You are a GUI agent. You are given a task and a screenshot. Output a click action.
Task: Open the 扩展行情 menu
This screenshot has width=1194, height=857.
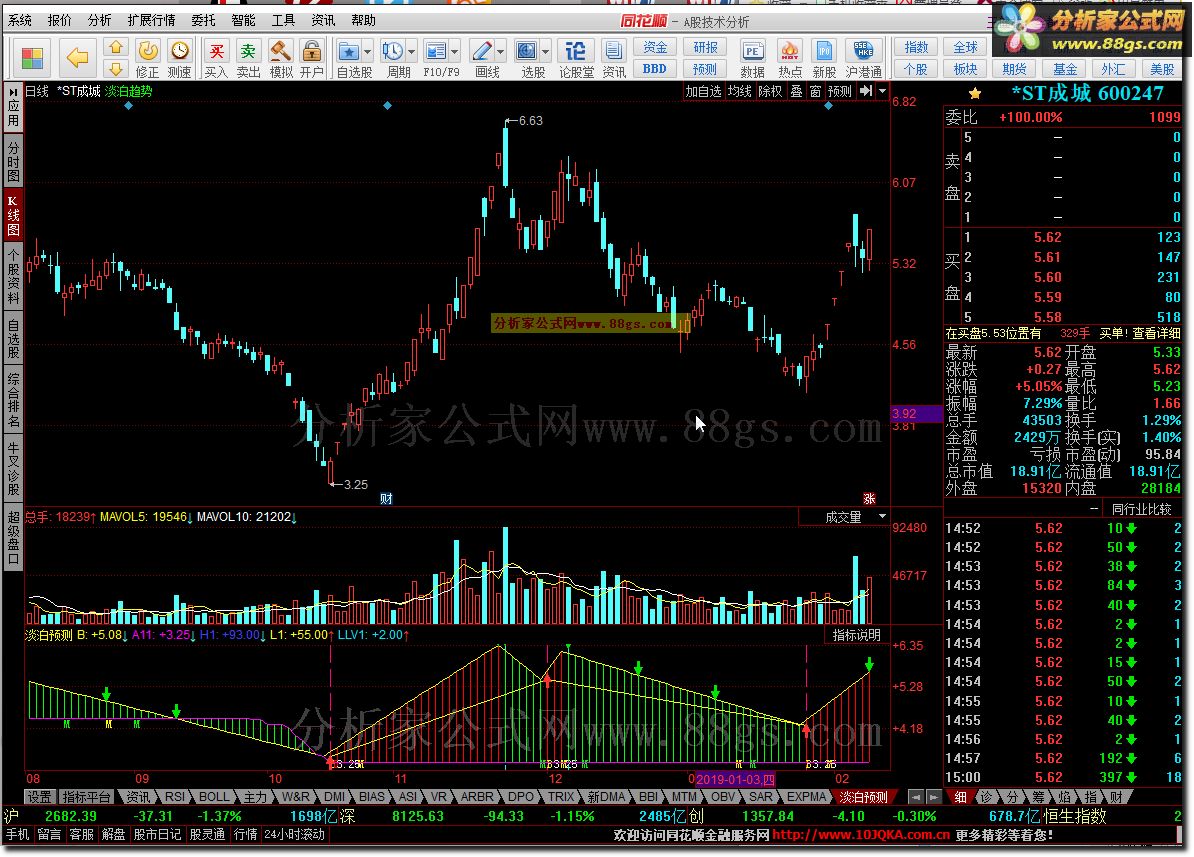click(x=152, y=21)
